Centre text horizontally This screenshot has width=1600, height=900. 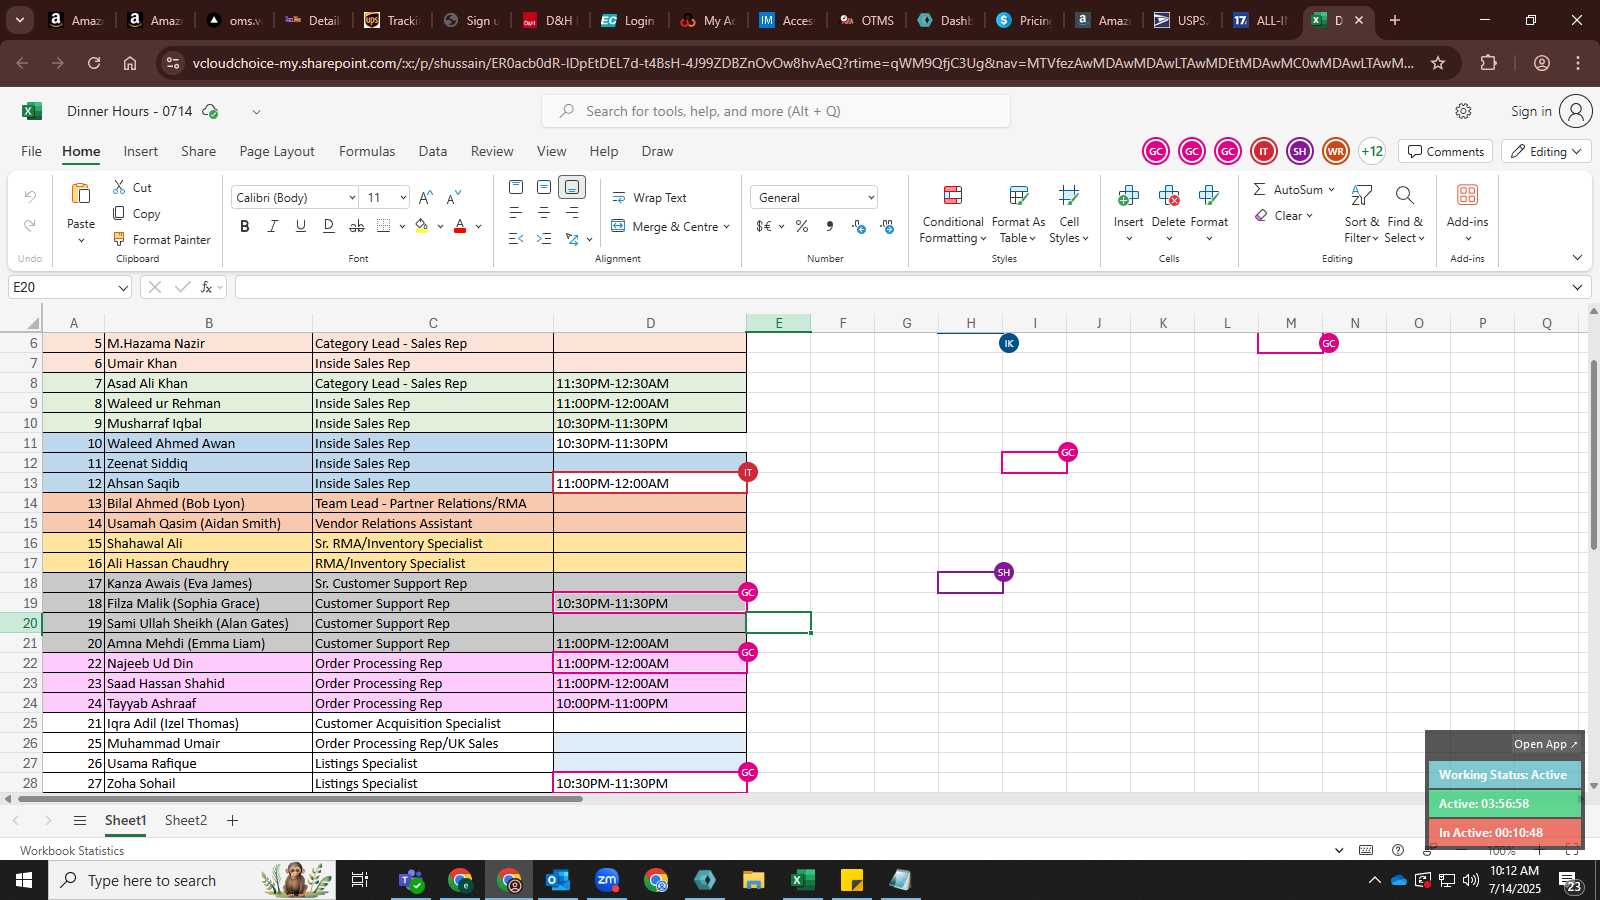(544, 213)
